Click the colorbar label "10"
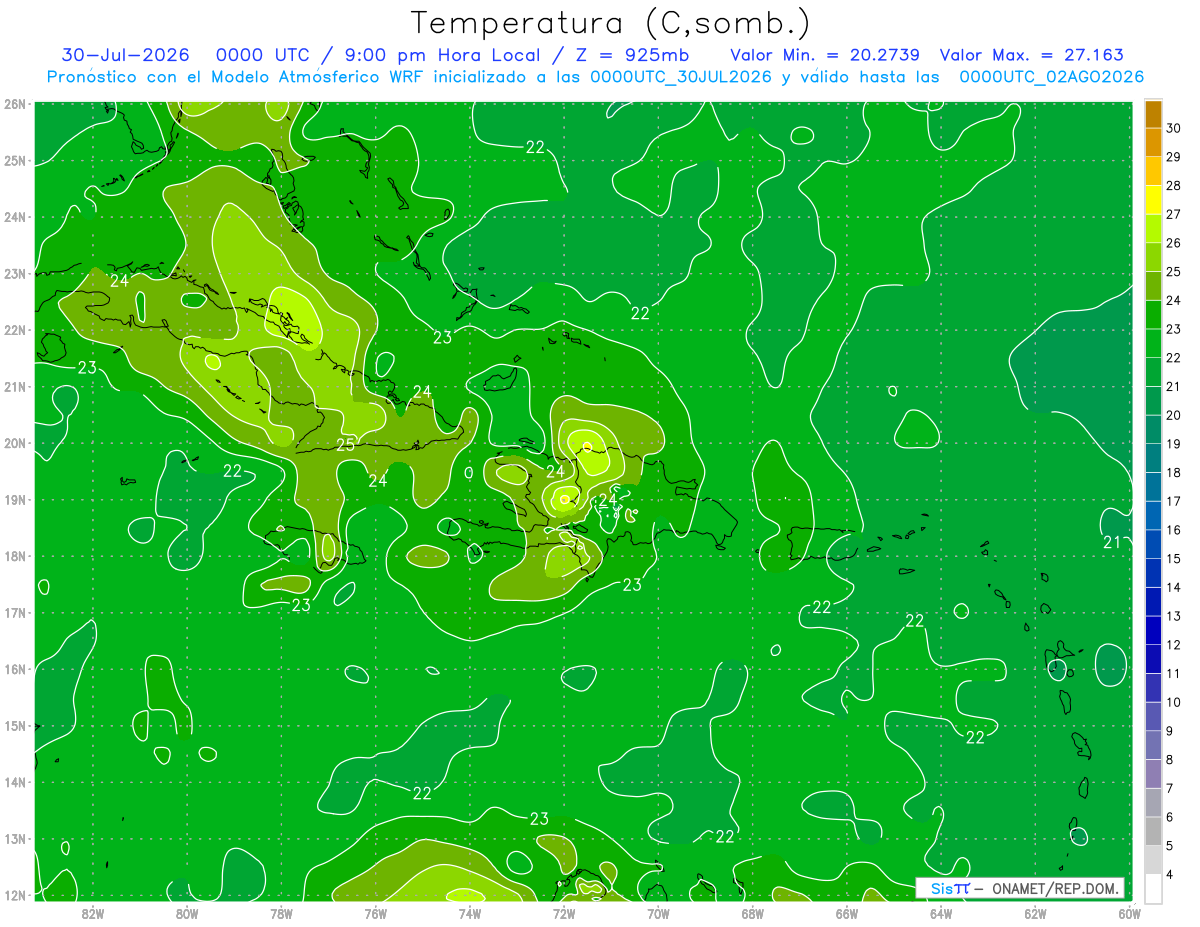The image size is (1200, 927). click(1174, 702)
